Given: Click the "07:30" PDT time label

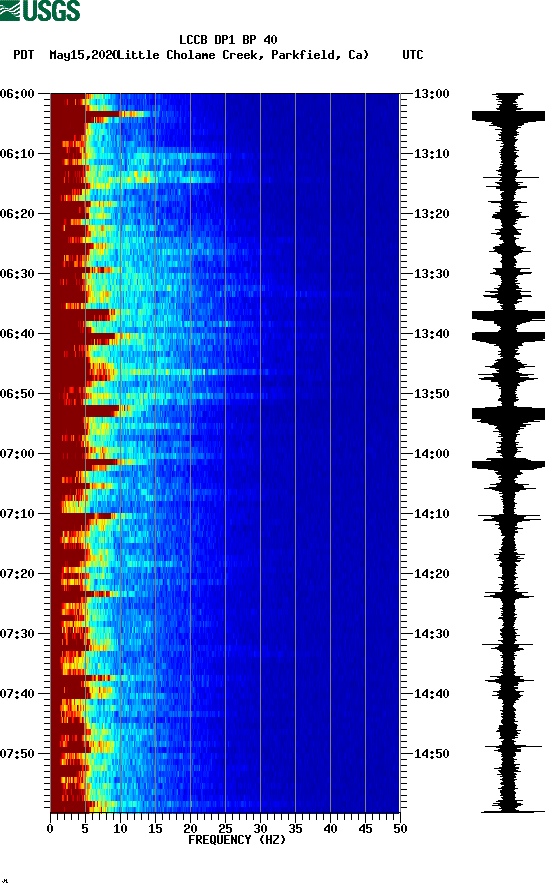Looking at the screenshot, I should tap(17, 634).
